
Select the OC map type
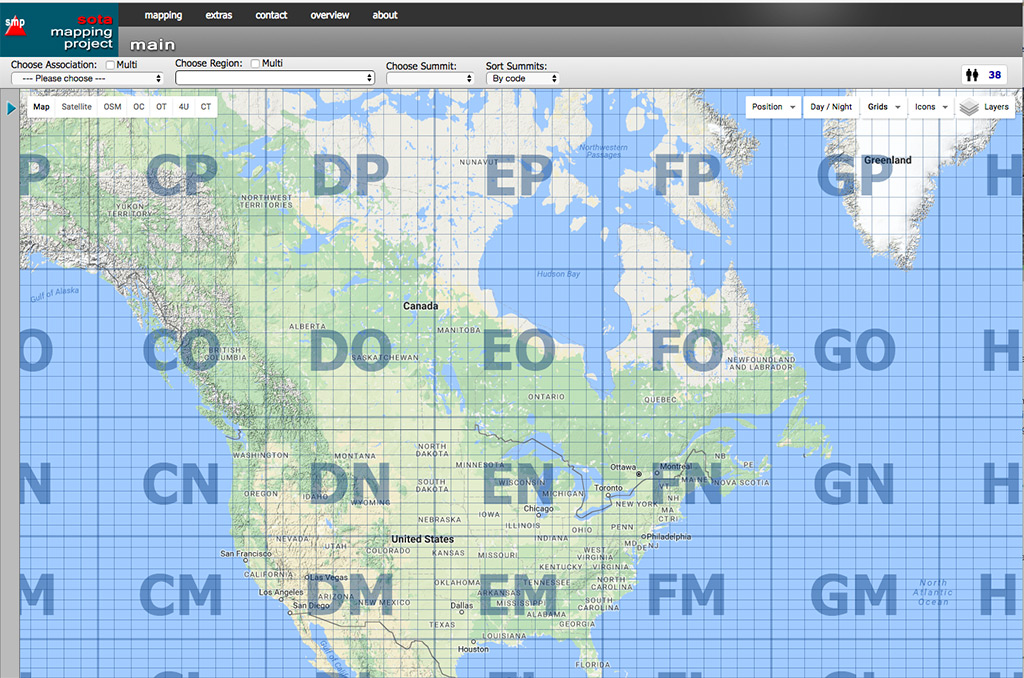coord(139,107)
